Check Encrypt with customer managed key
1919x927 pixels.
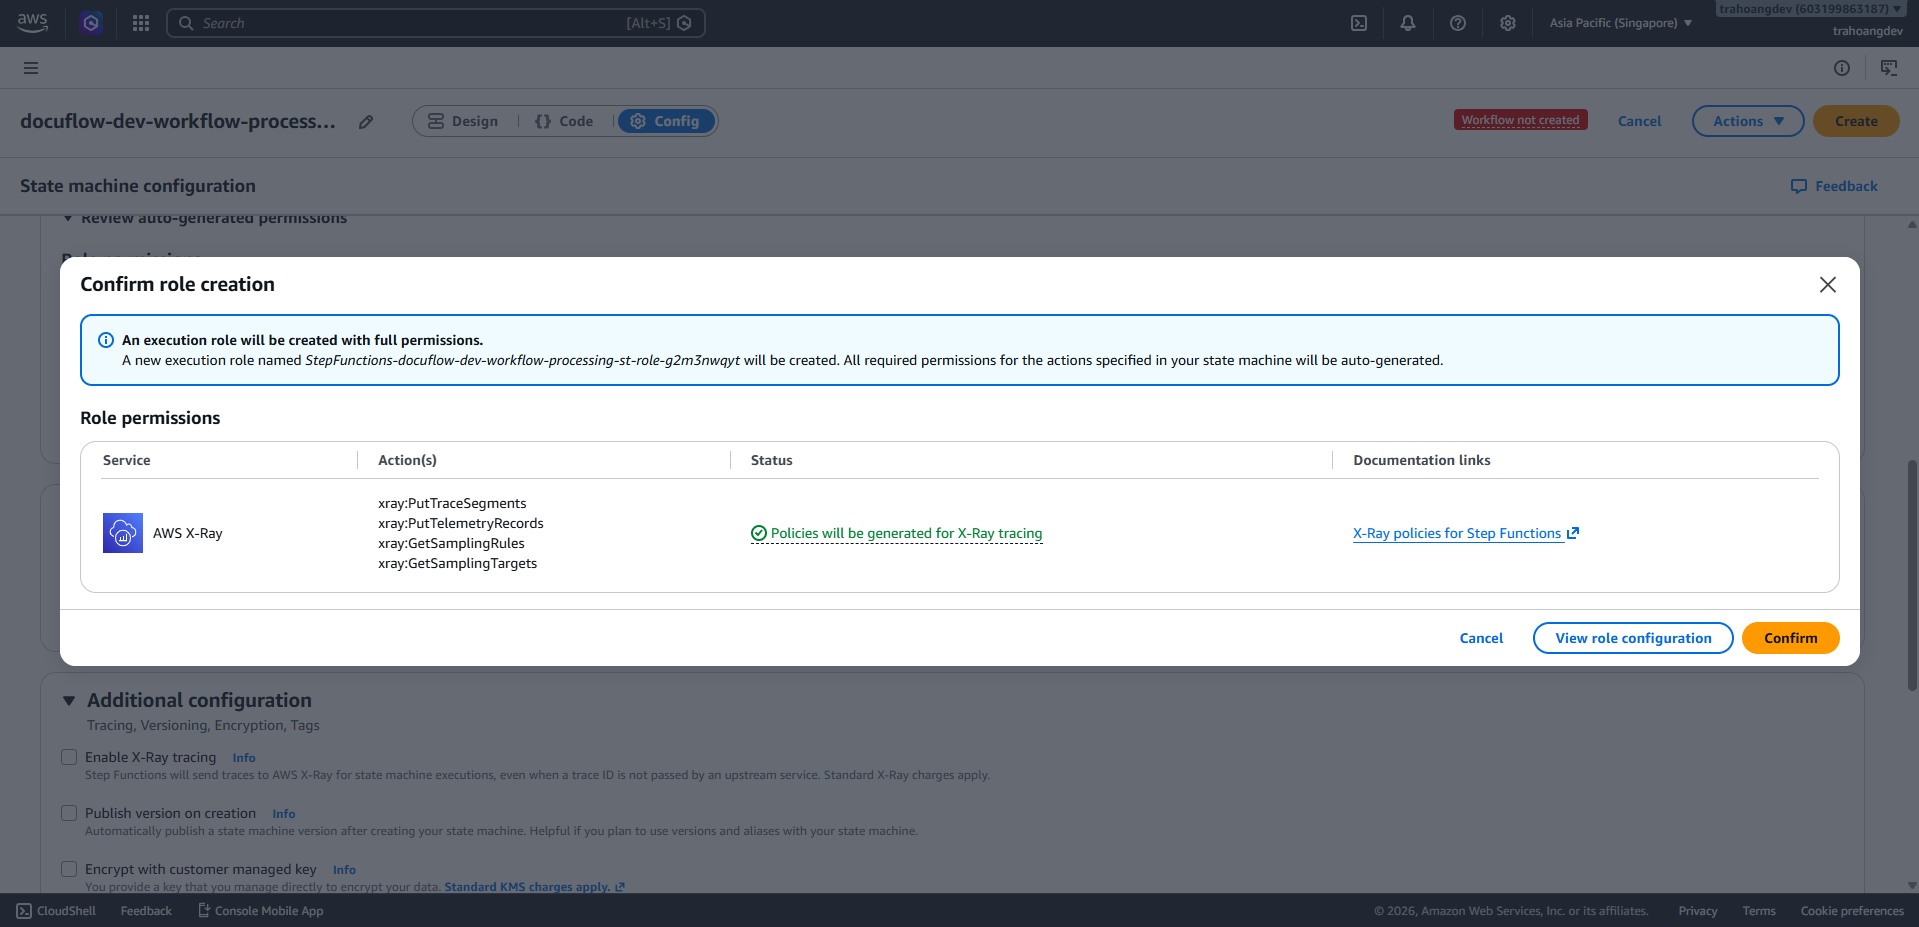(69, 869)
